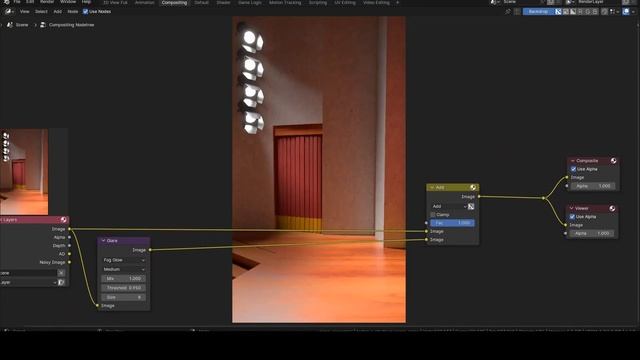Toggle include alpha icon on Add node
This screenshot has height=360, width=640.
[x=471, y=207]
